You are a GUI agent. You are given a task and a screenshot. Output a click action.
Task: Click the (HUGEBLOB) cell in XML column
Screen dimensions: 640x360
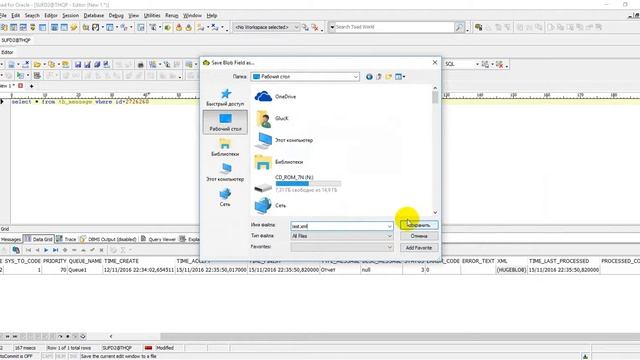click(x=511, y=270)
